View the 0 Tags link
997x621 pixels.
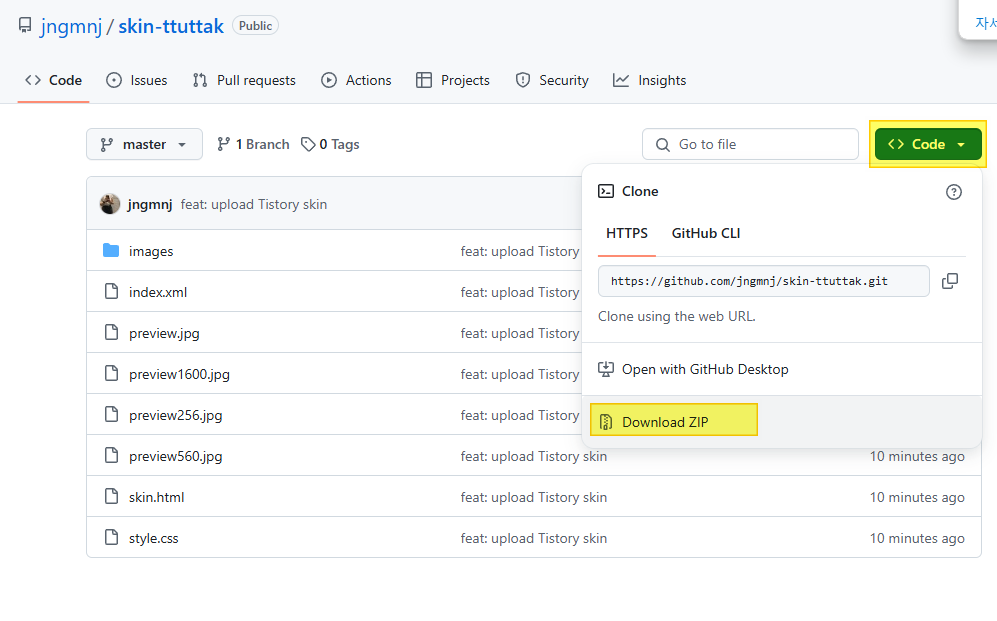[x=330, y=144]
